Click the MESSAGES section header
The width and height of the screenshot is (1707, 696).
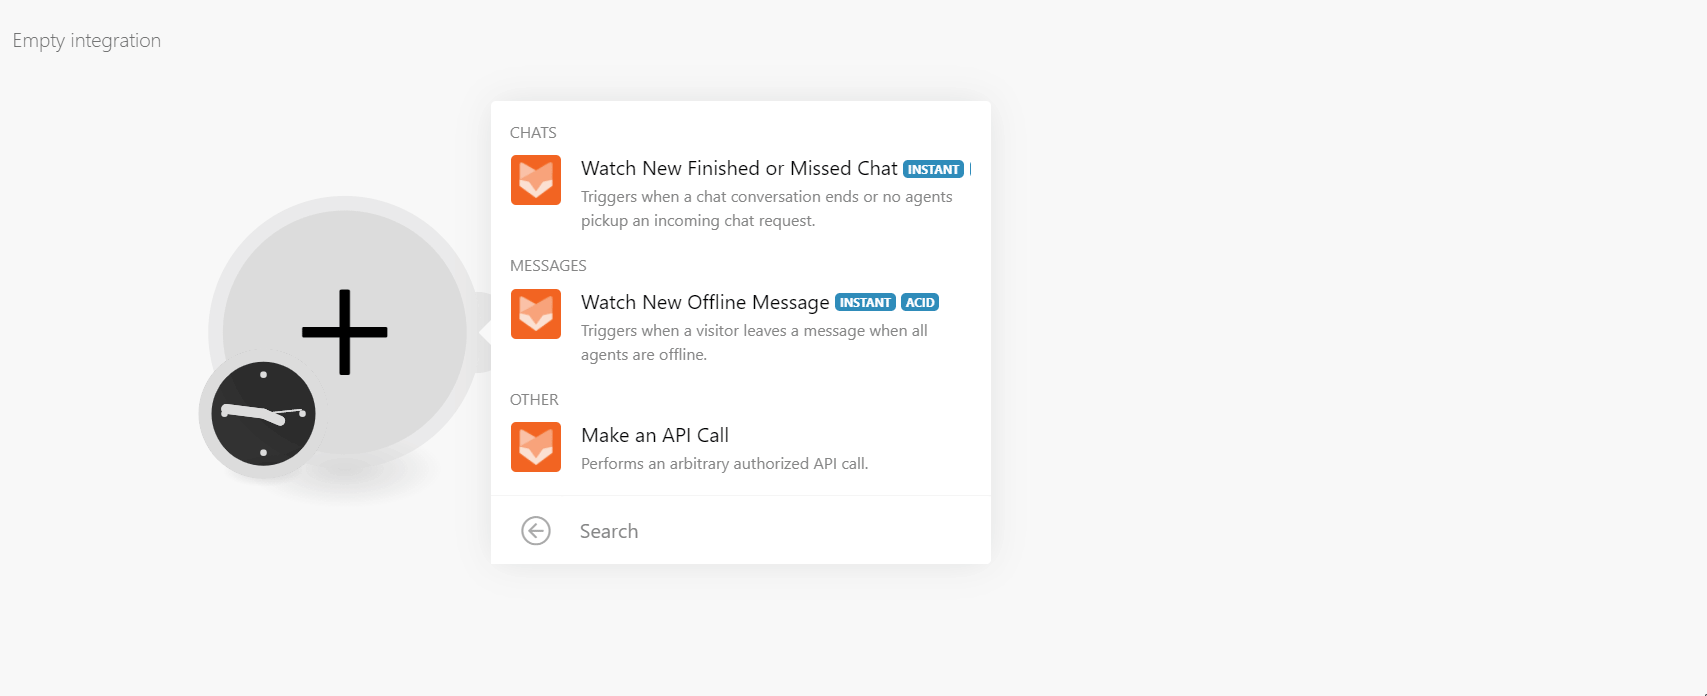coord(548,266)
